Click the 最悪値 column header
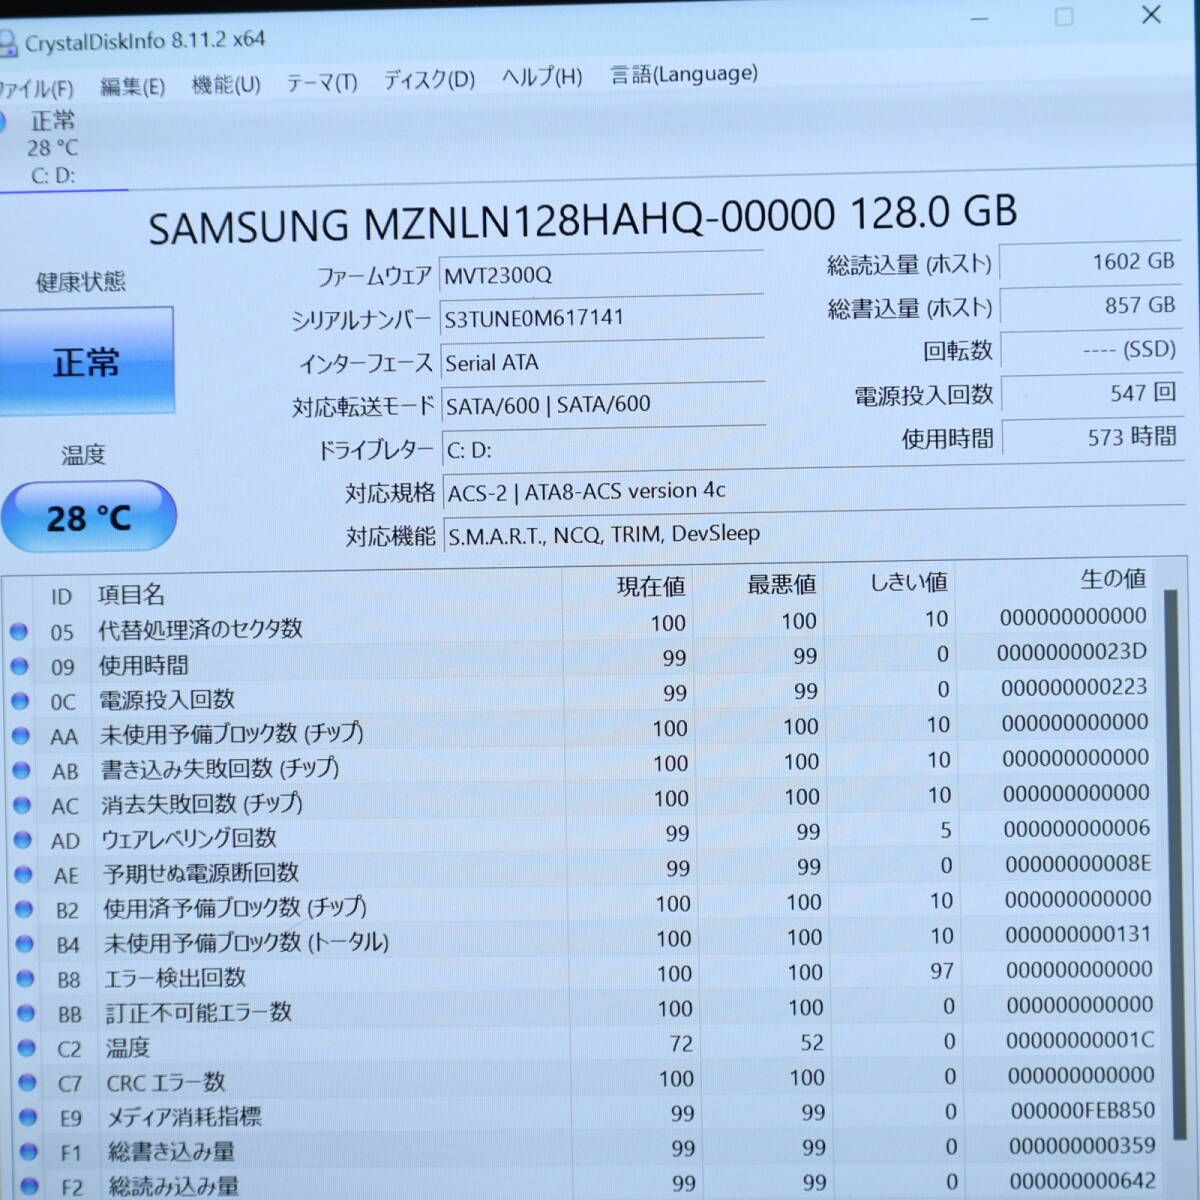The height and width of the screenshot is (1200, 1200). point(782,584)
